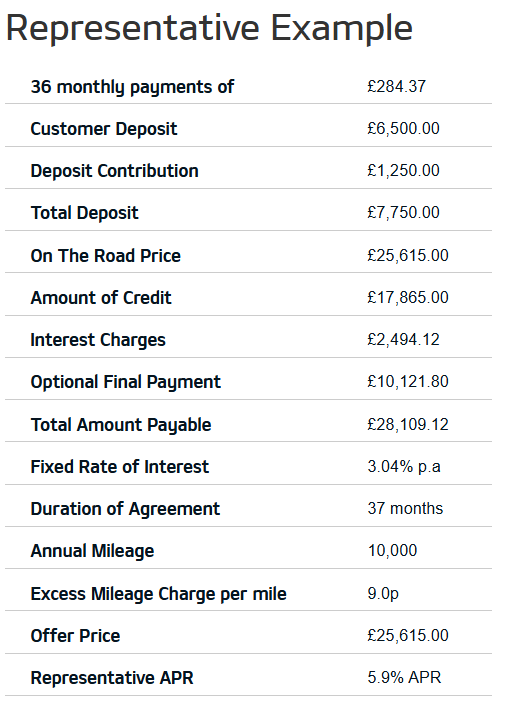This screenshot has width=525, height=702.
Task: Click the 3.04% p.a interest rate
Action: [404, 467]
